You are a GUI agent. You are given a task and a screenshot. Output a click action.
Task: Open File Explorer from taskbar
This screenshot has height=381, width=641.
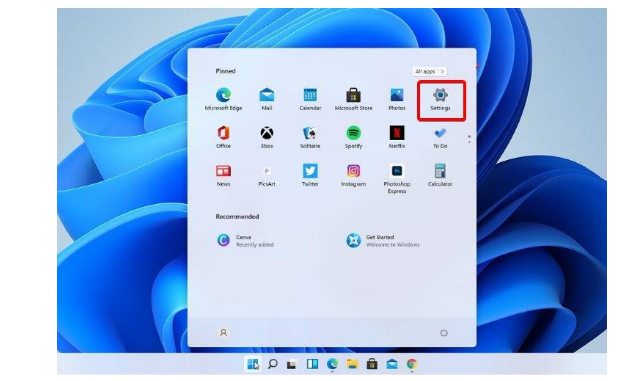tap(352, 364)
